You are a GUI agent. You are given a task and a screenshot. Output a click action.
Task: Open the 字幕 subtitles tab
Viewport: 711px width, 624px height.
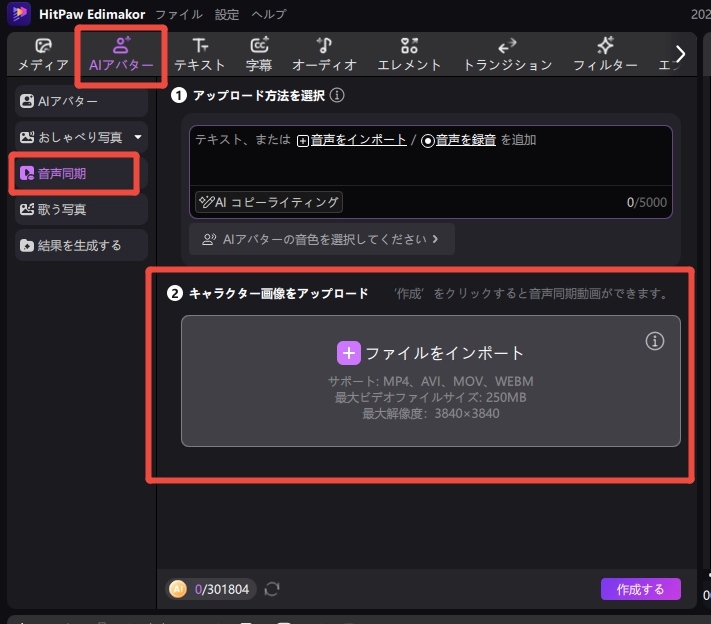click(x=259, y=55)
